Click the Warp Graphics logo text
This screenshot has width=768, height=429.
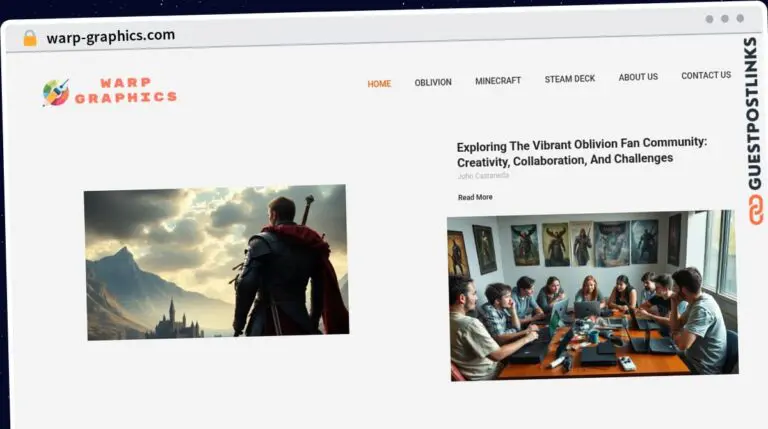click(125, 90)
